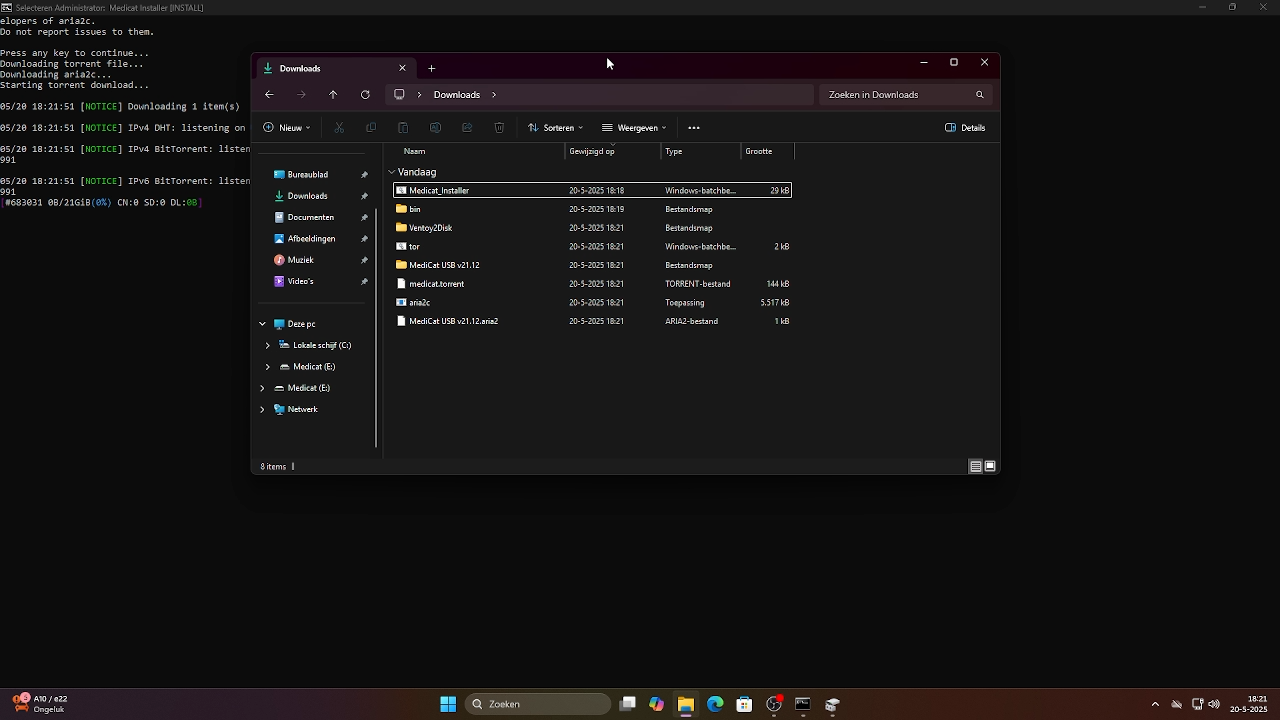
Task: Open Microsoft Store from the taskbar
Action: coord(744,704)
